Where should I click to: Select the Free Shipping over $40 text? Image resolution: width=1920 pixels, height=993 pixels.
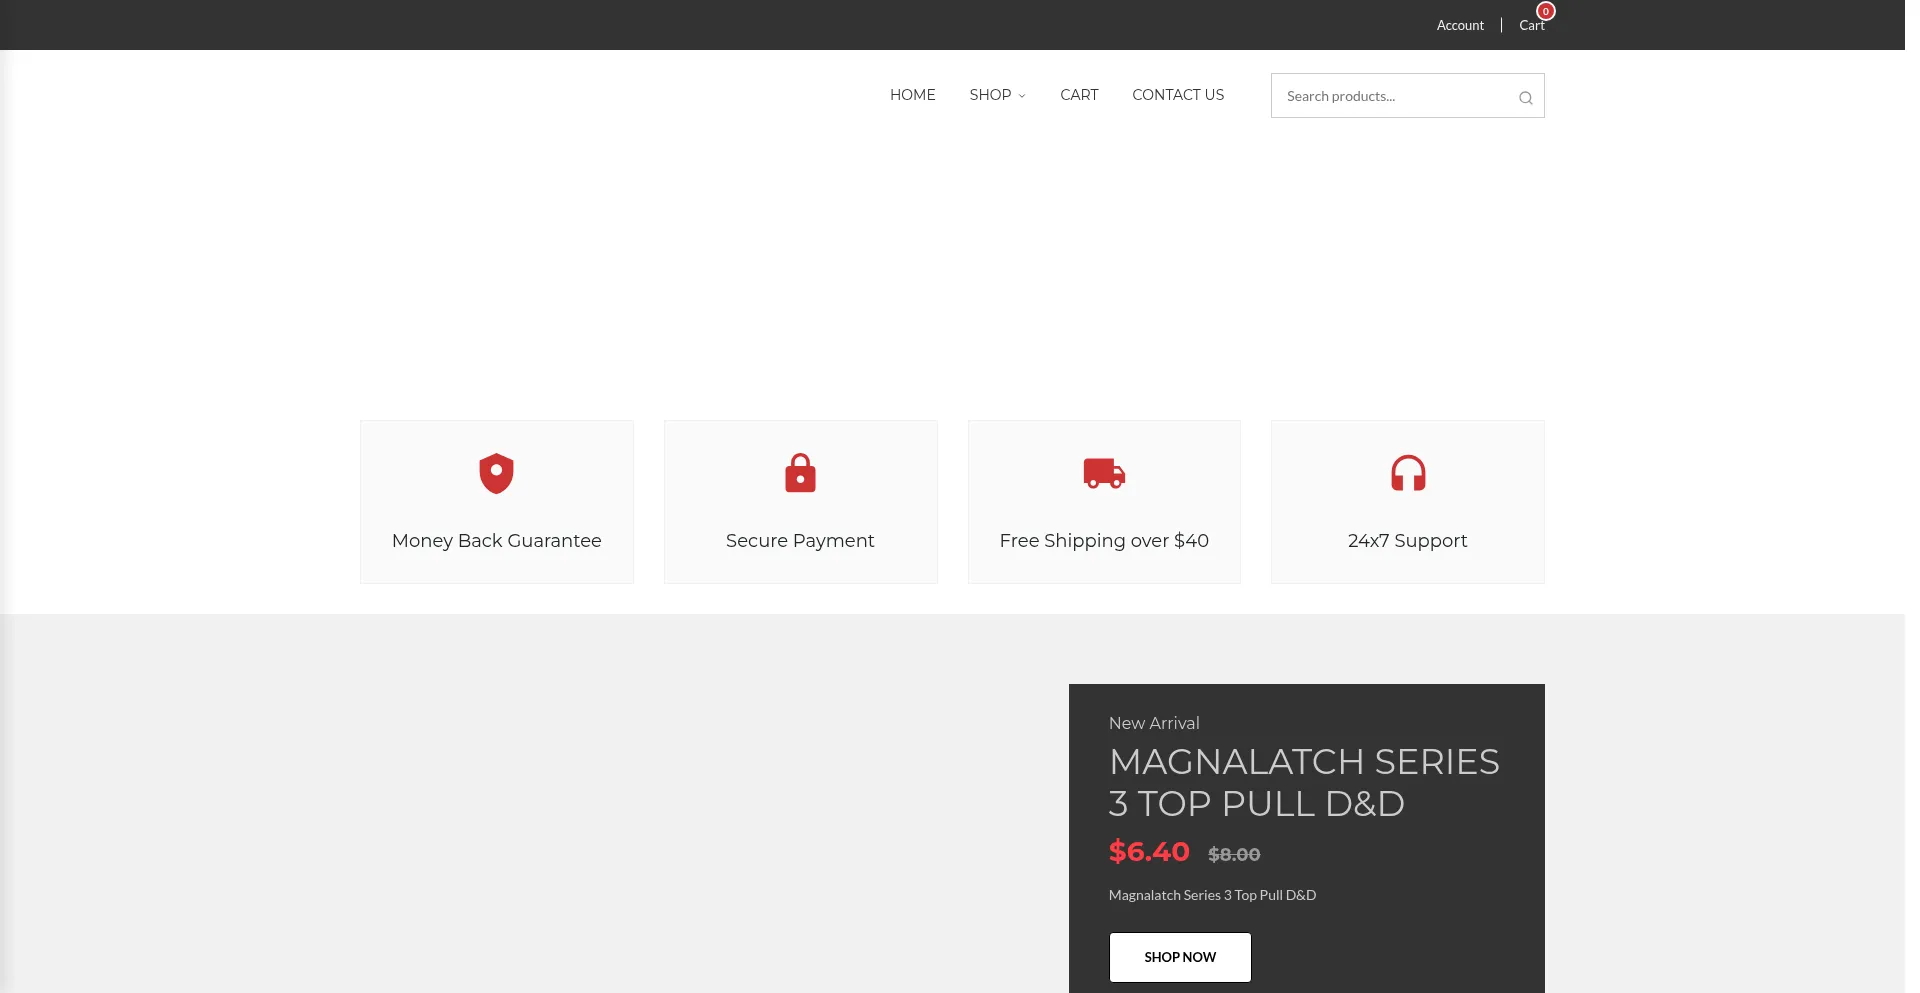coord(1104,541)
